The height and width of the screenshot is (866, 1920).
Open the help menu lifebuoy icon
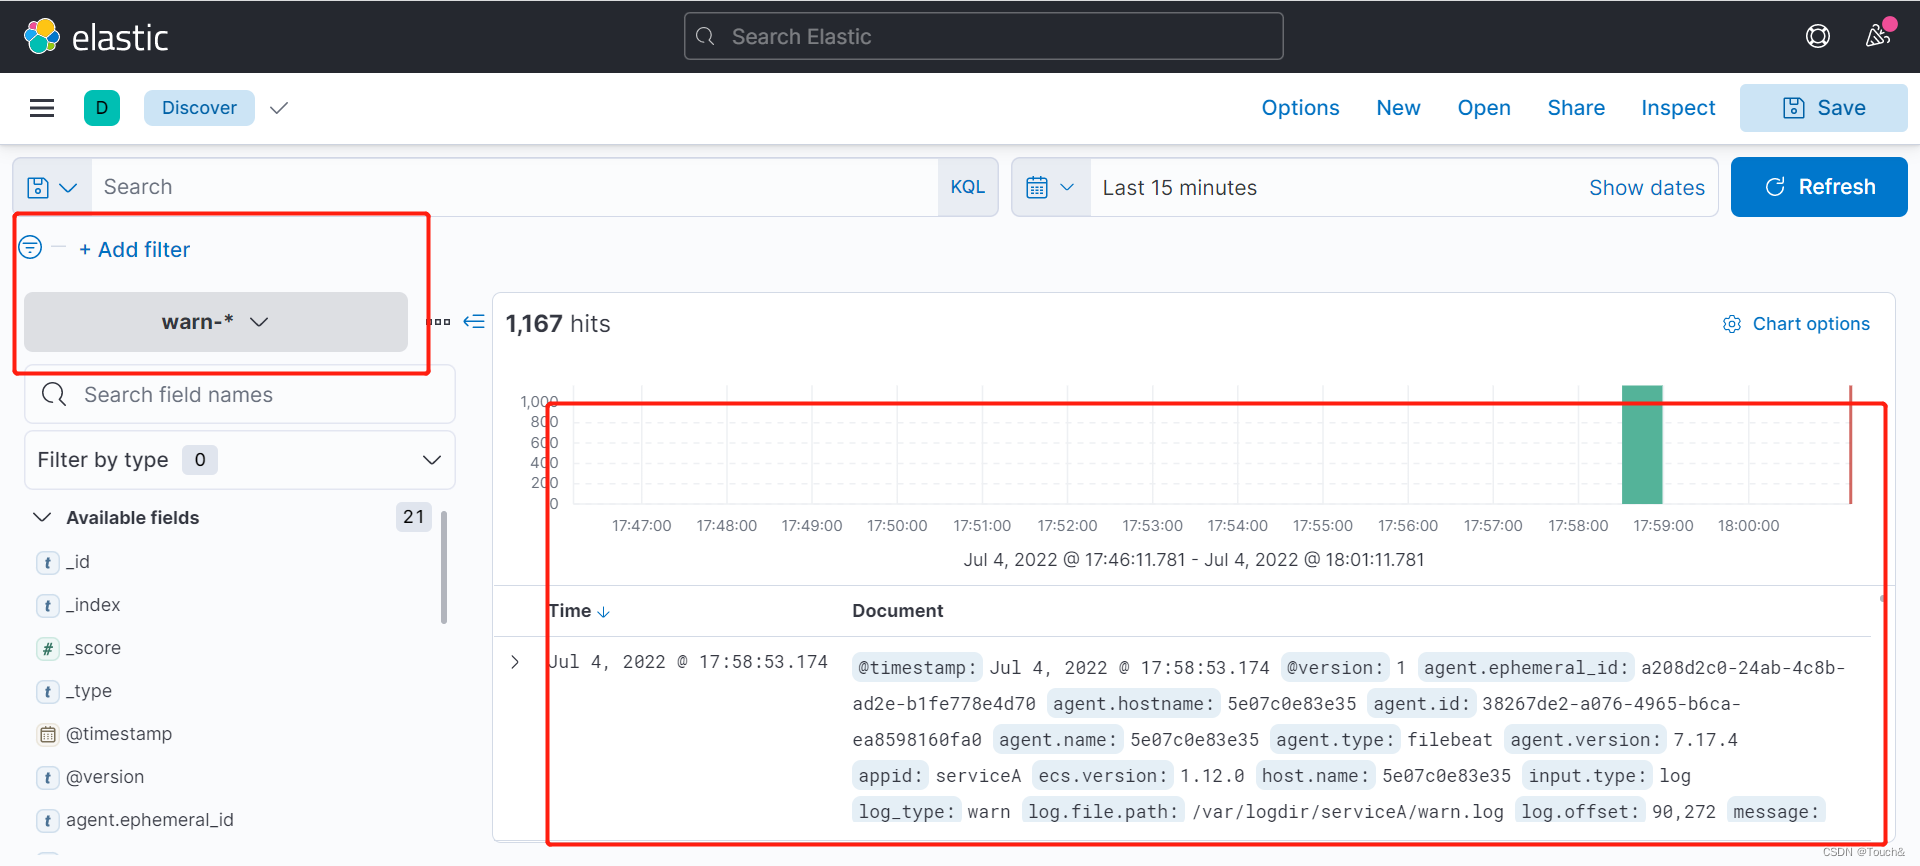click(1817, 37)
